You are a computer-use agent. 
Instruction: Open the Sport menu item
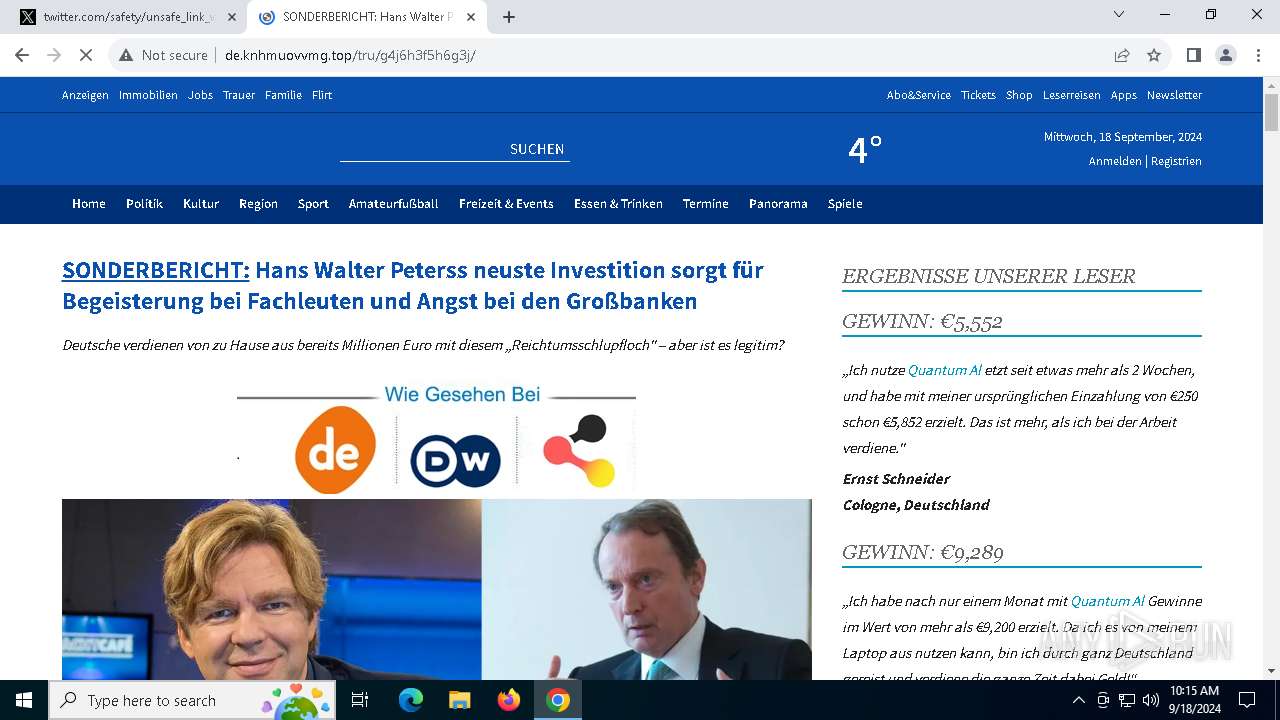[313, 203]
